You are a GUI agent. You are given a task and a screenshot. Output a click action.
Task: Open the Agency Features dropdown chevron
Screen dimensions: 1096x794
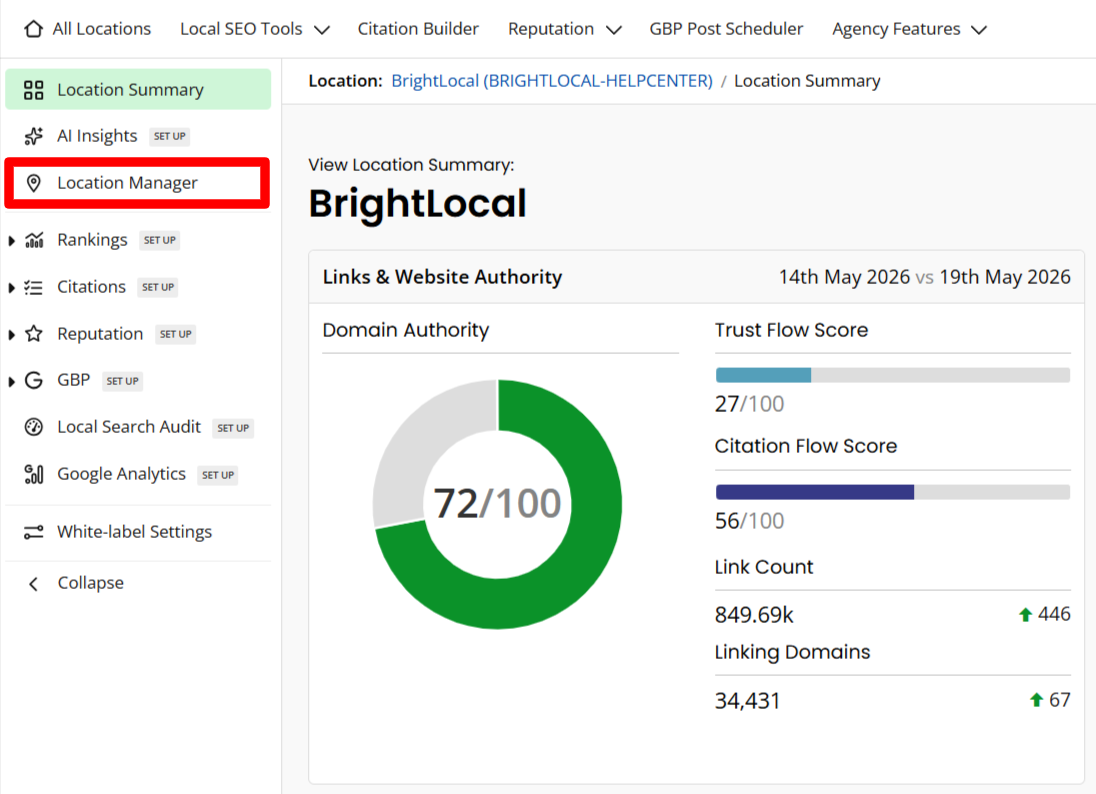[979, 30]
